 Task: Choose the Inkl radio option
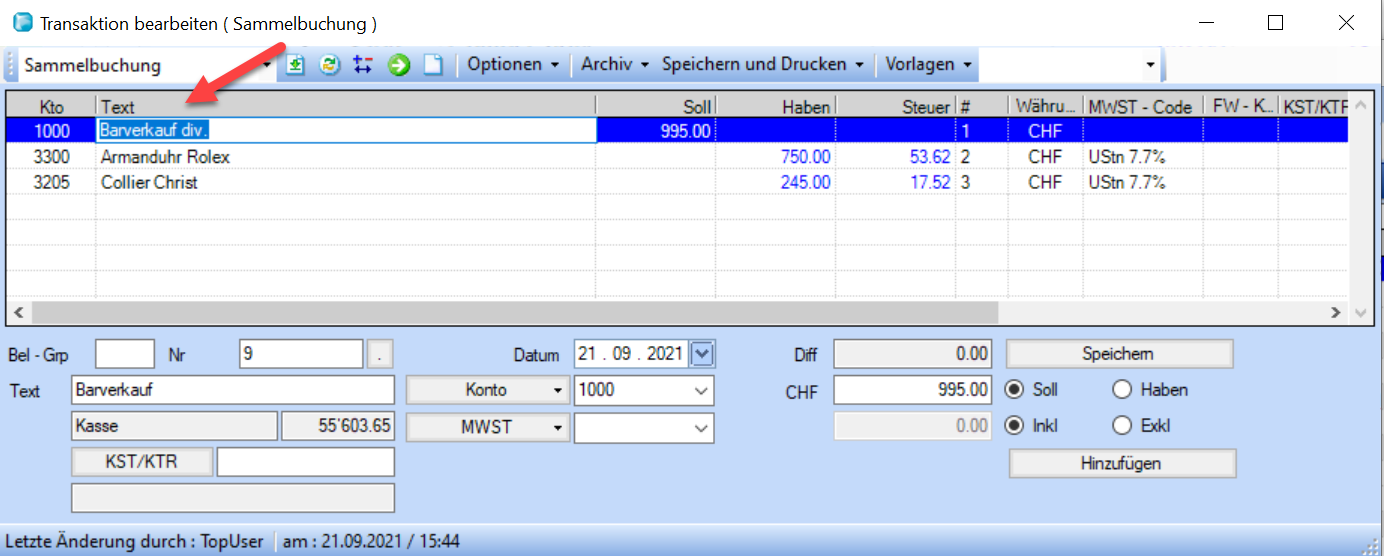1014,426
